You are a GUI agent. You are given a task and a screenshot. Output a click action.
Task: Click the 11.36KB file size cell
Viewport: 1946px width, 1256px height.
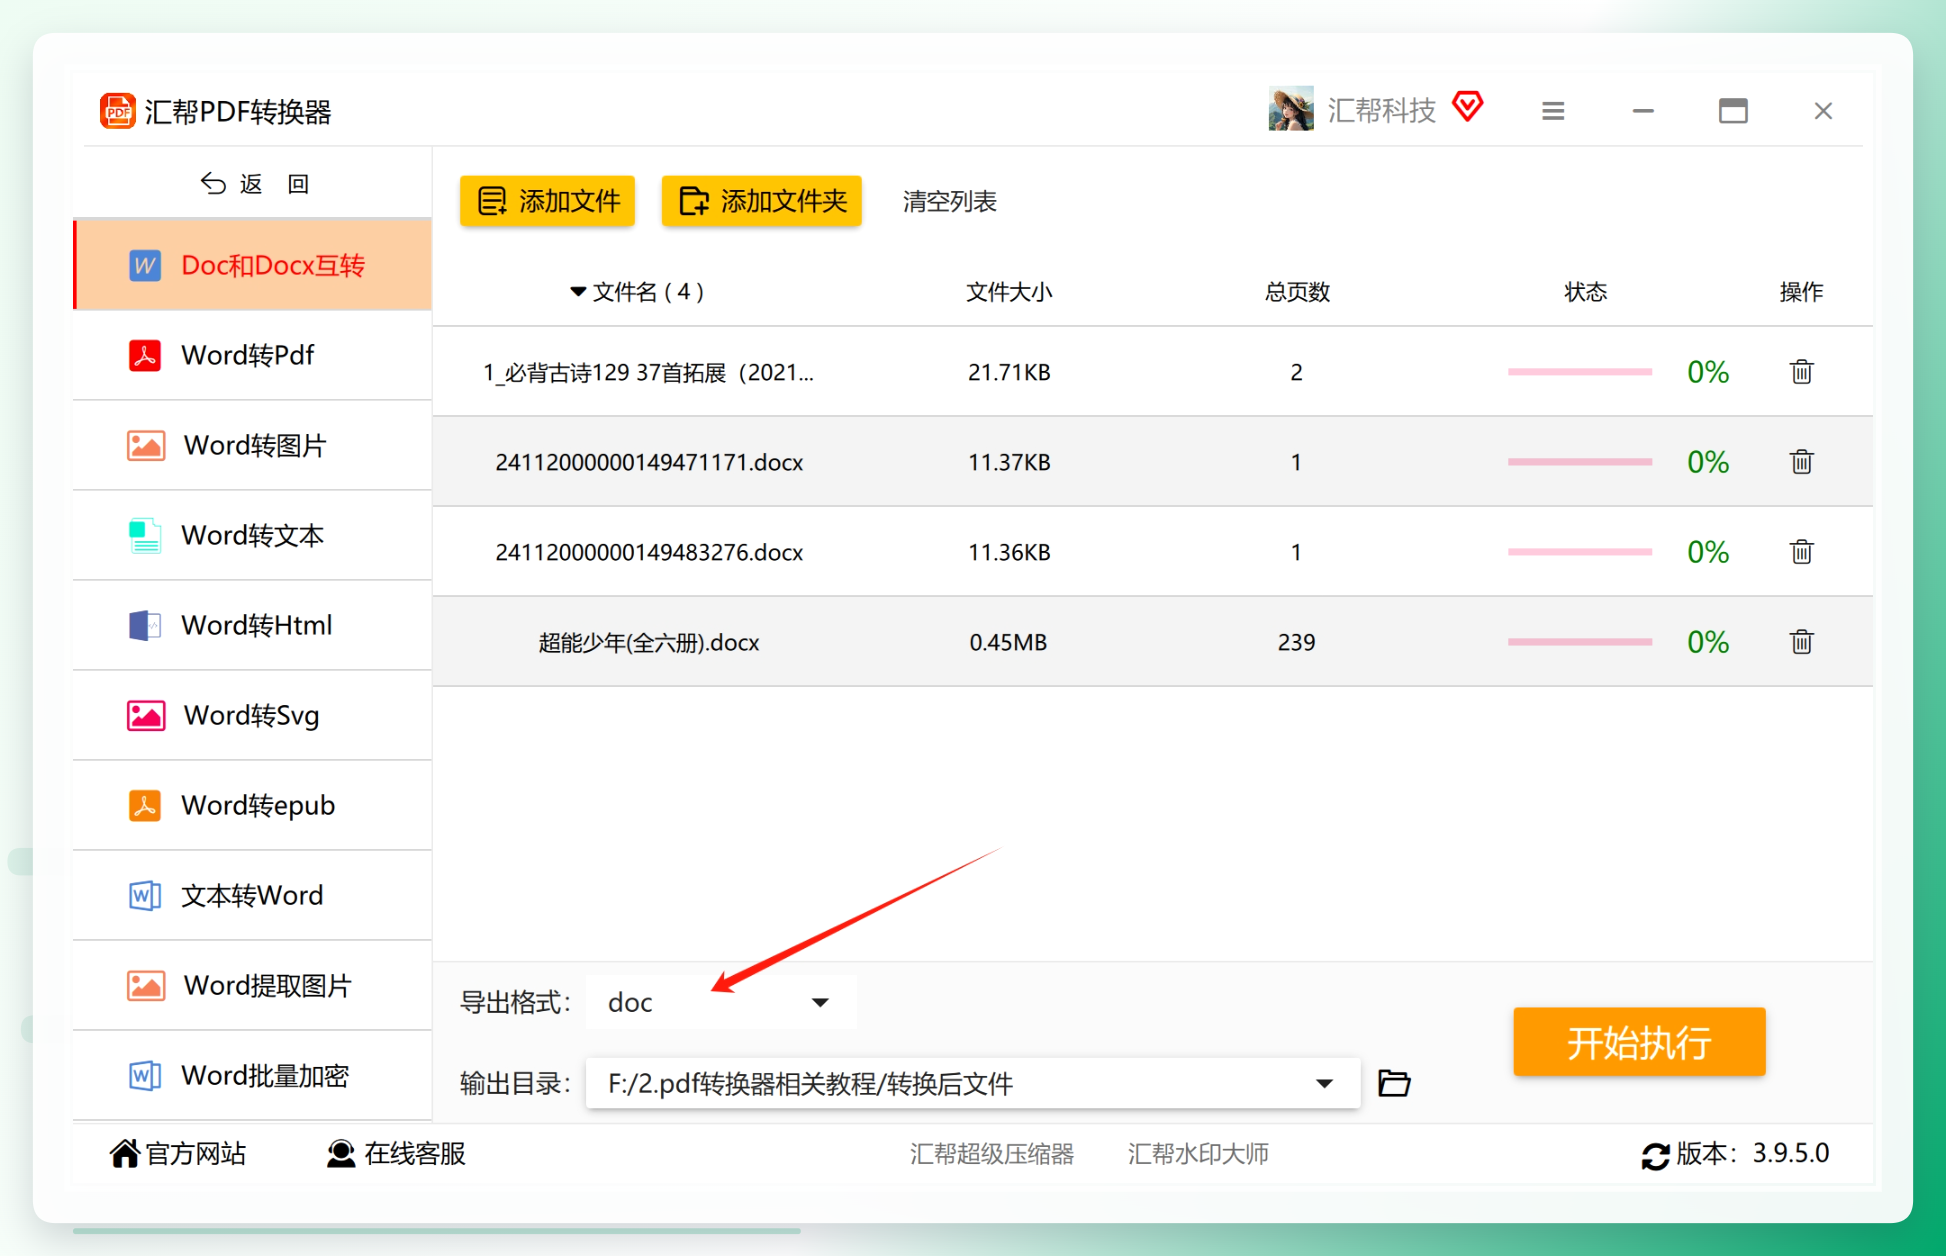click(1009, 552)
